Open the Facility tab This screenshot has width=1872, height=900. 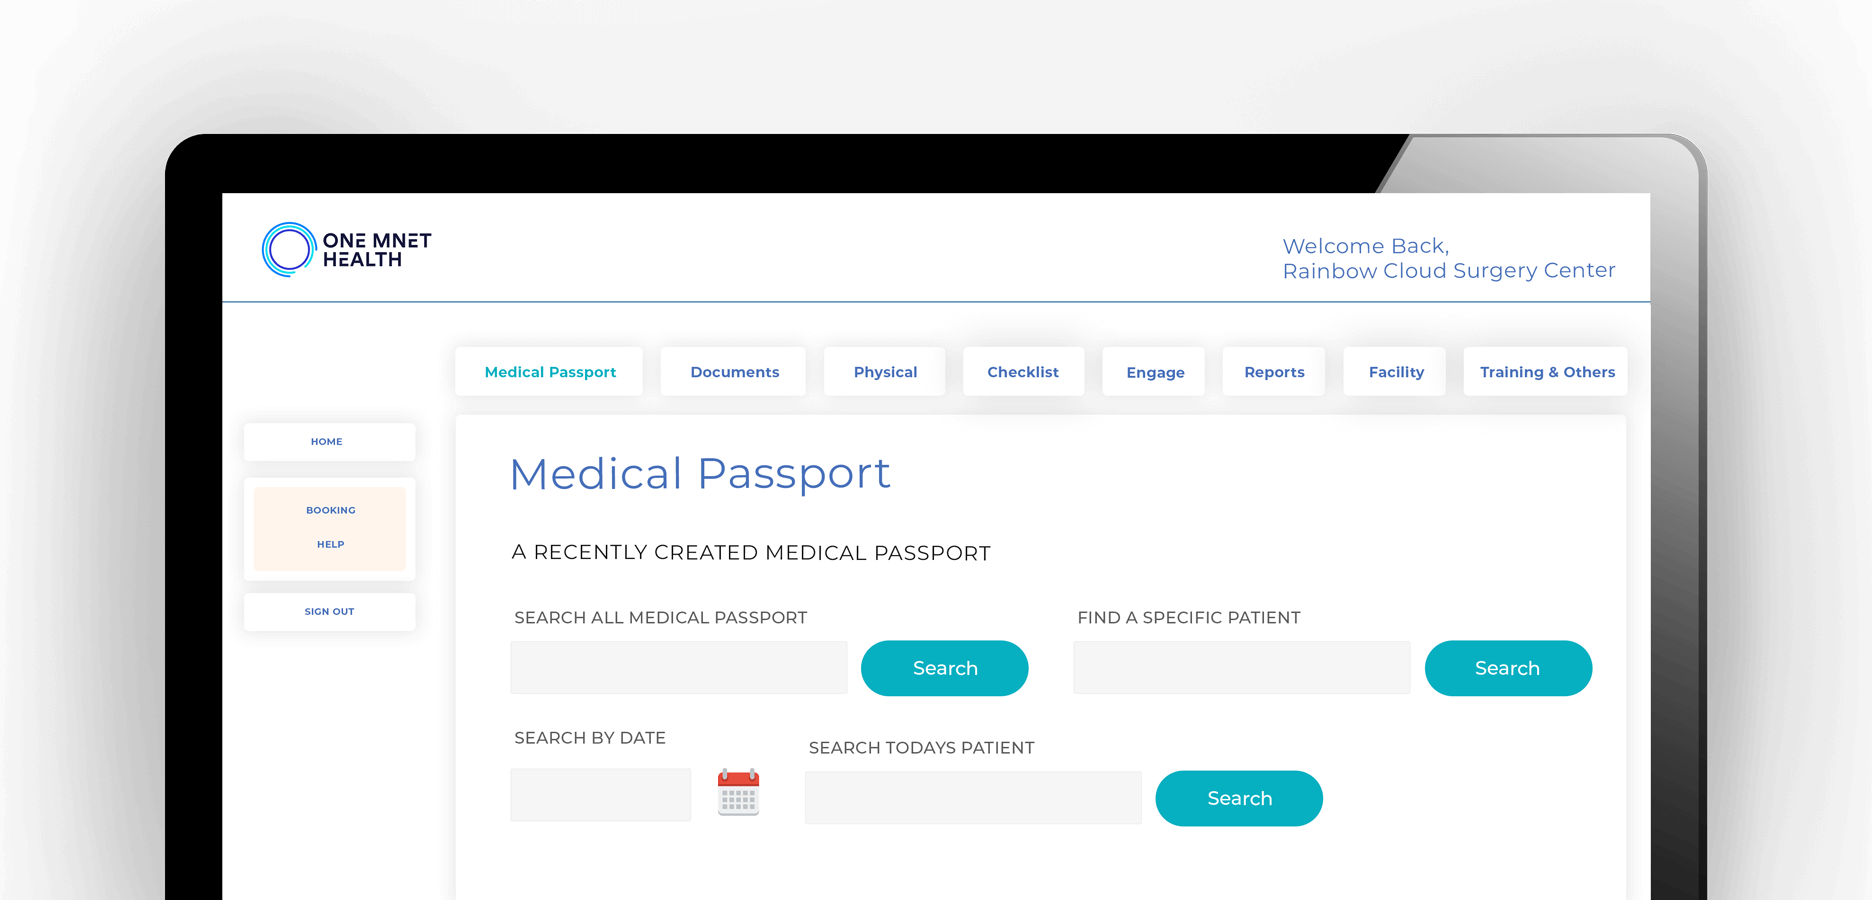1395,371
